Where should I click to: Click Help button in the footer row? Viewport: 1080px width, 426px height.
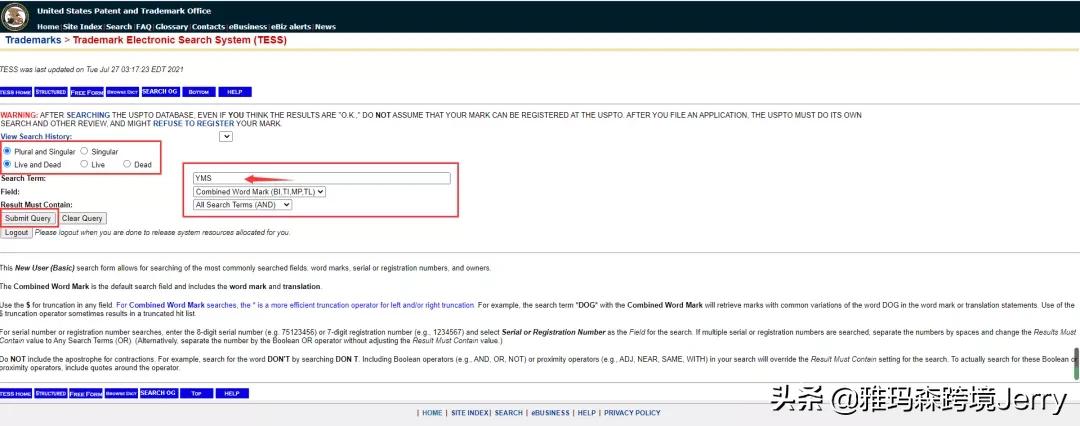[x=232, y=393]
